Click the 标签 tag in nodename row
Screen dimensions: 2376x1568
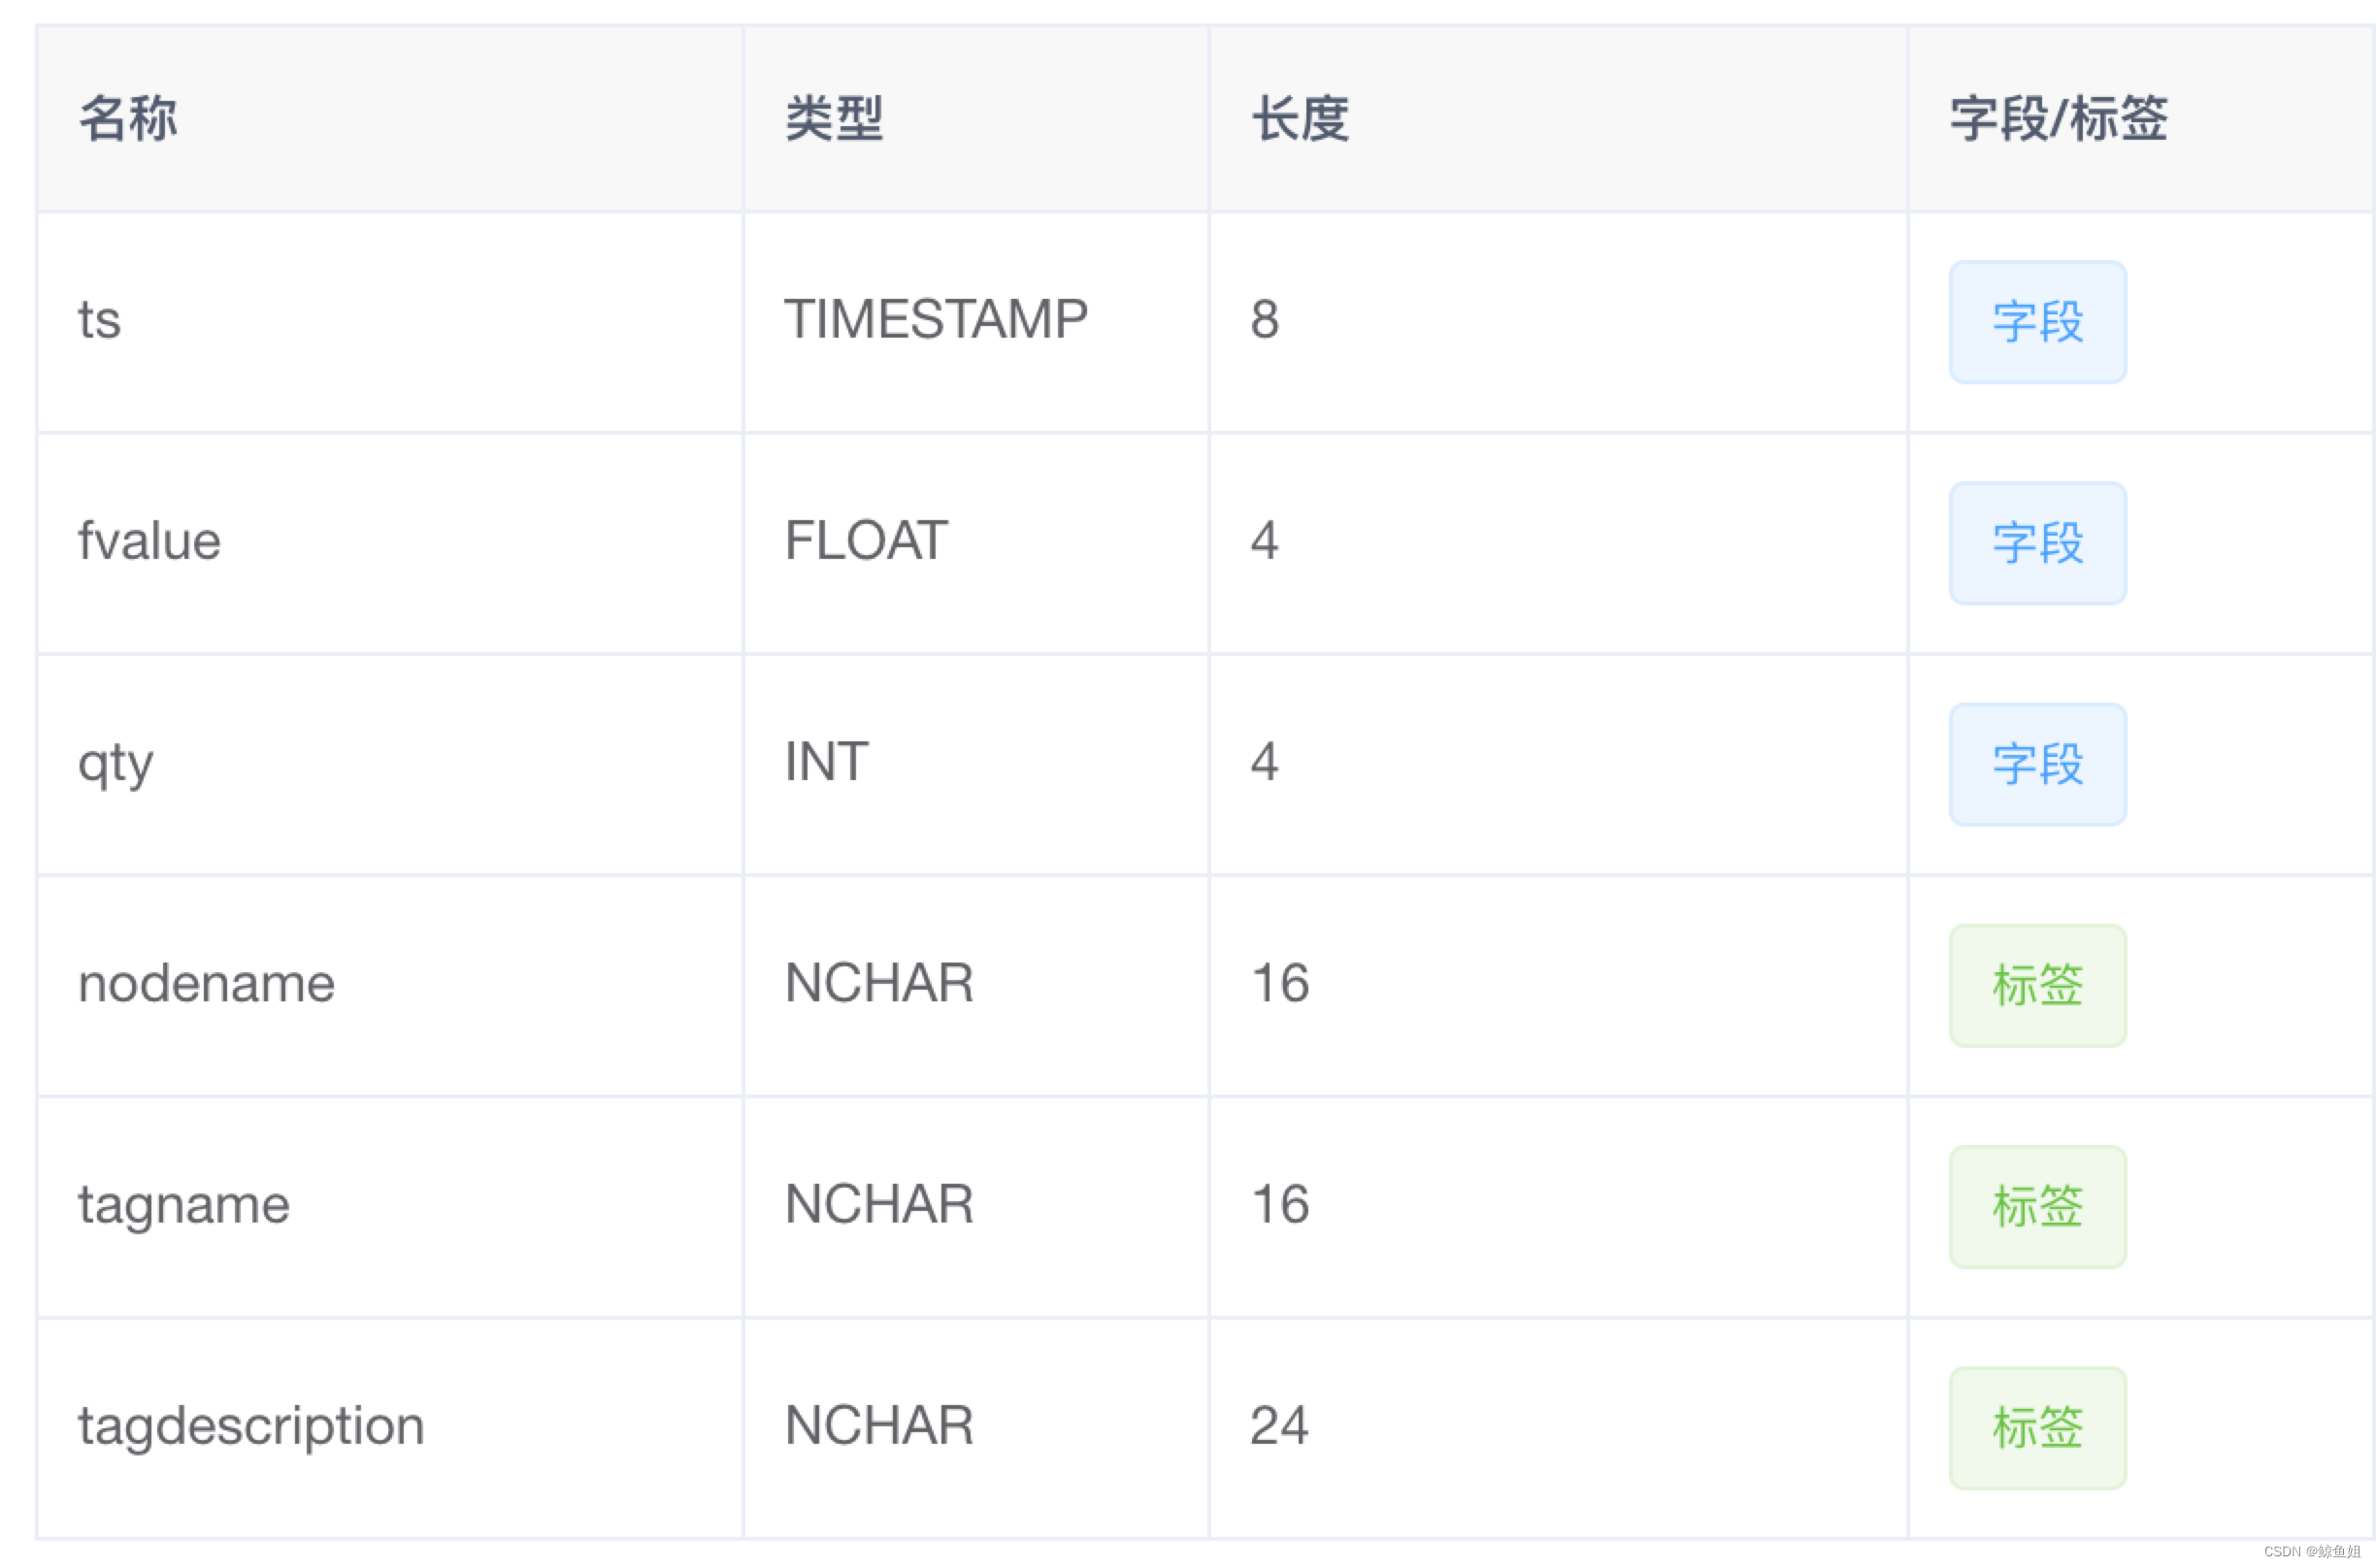pos(2036,985)
